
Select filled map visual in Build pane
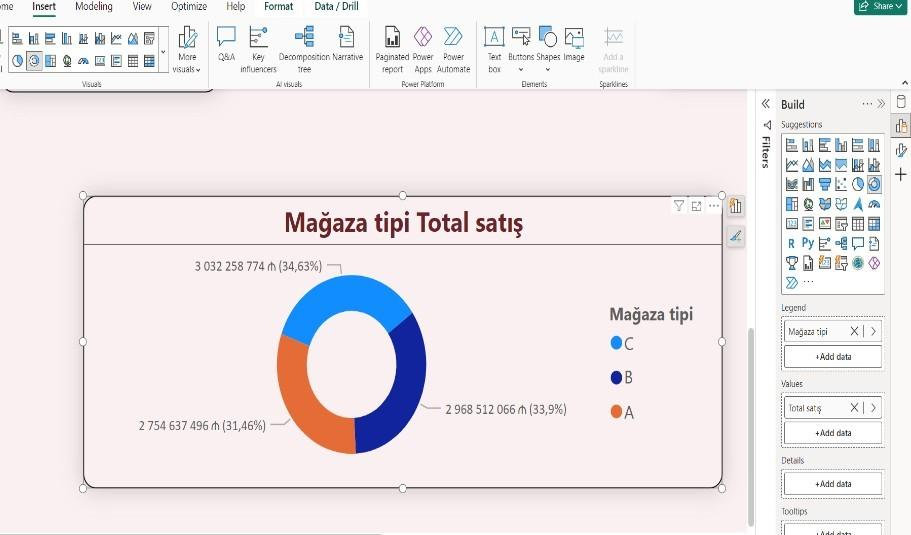coord(824,204)
